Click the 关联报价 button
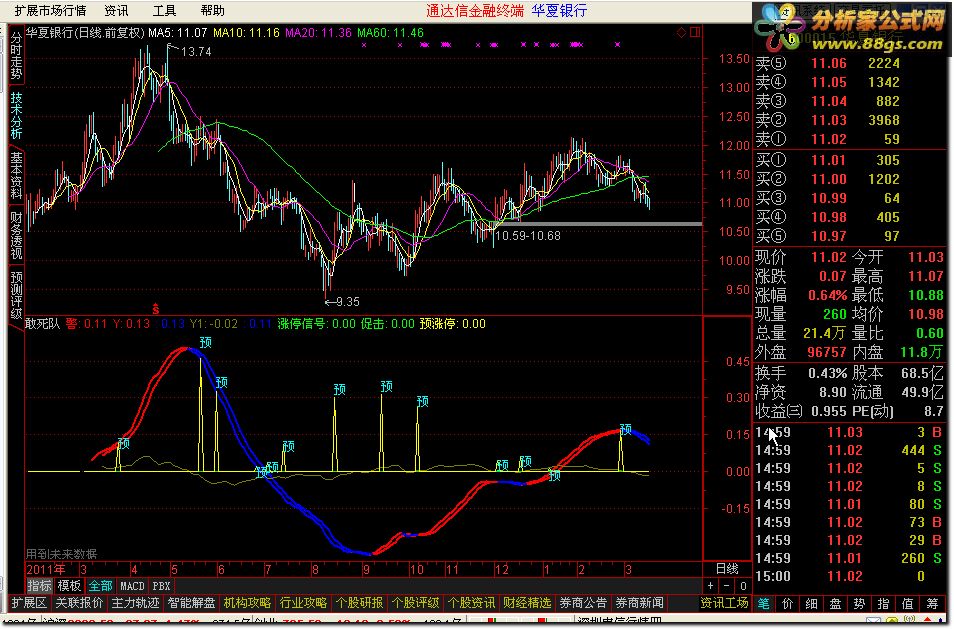The height and width of the screenshot is (629, 954). point(79,603)
